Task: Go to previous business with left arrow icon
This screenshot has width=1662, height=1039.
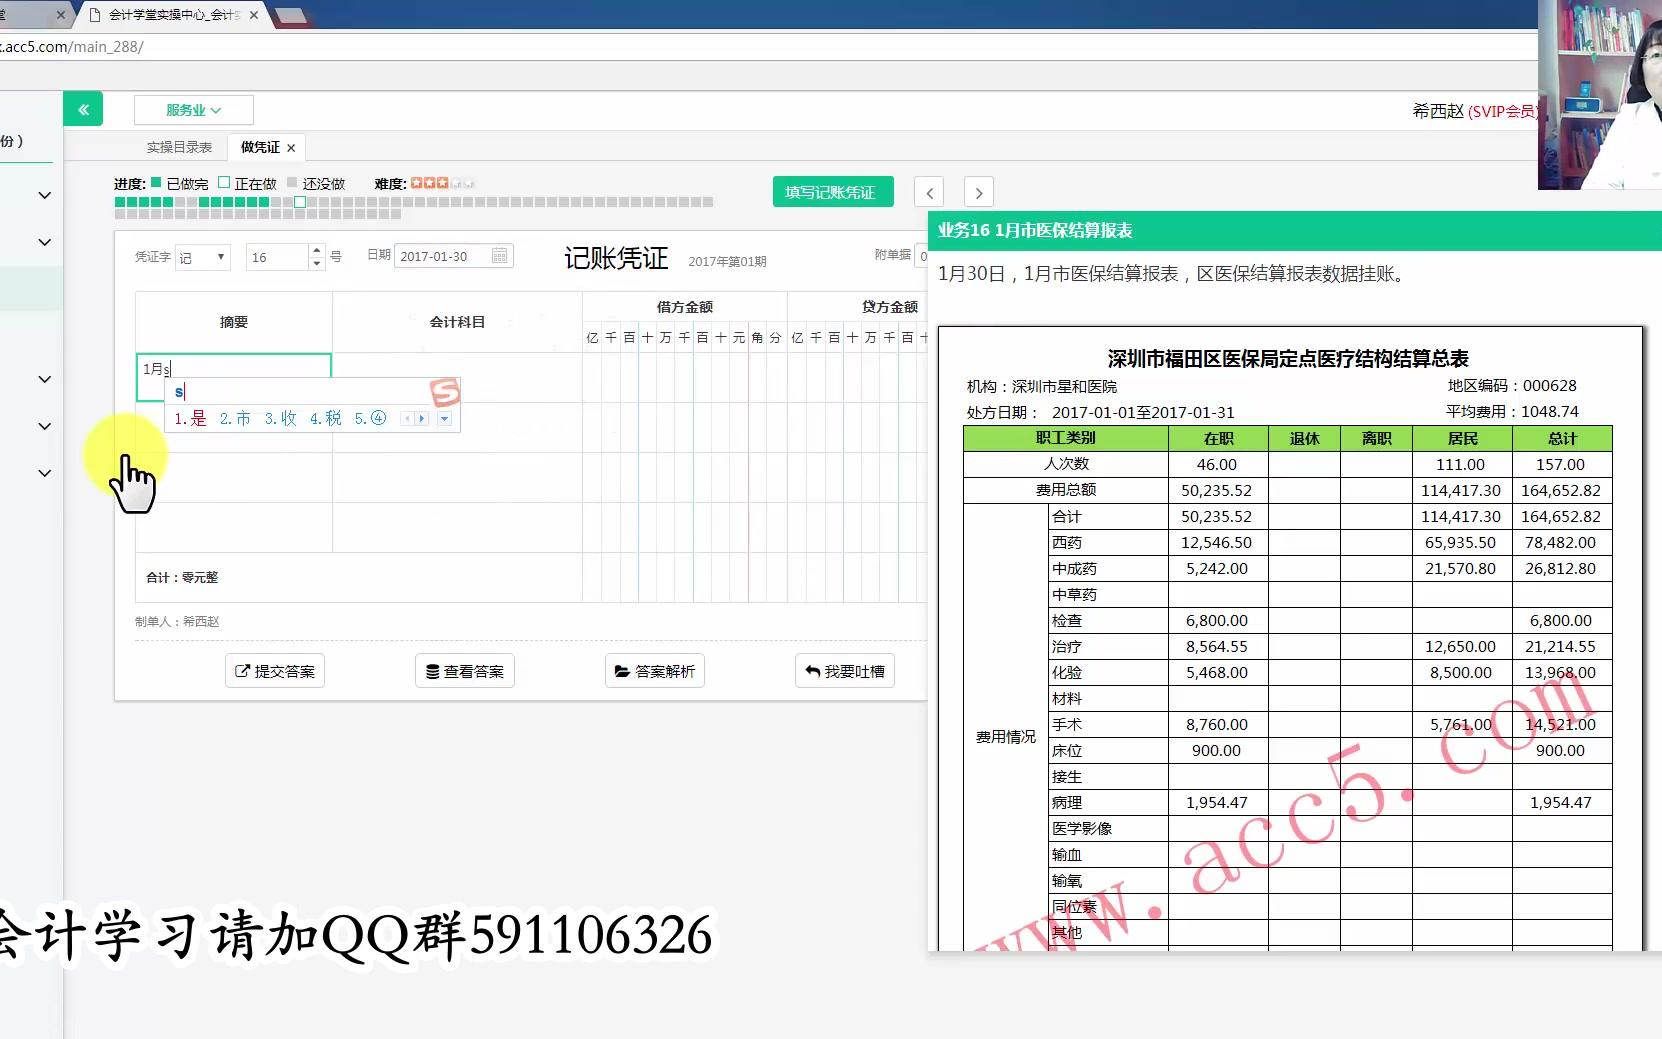Action: click(929, 192)
